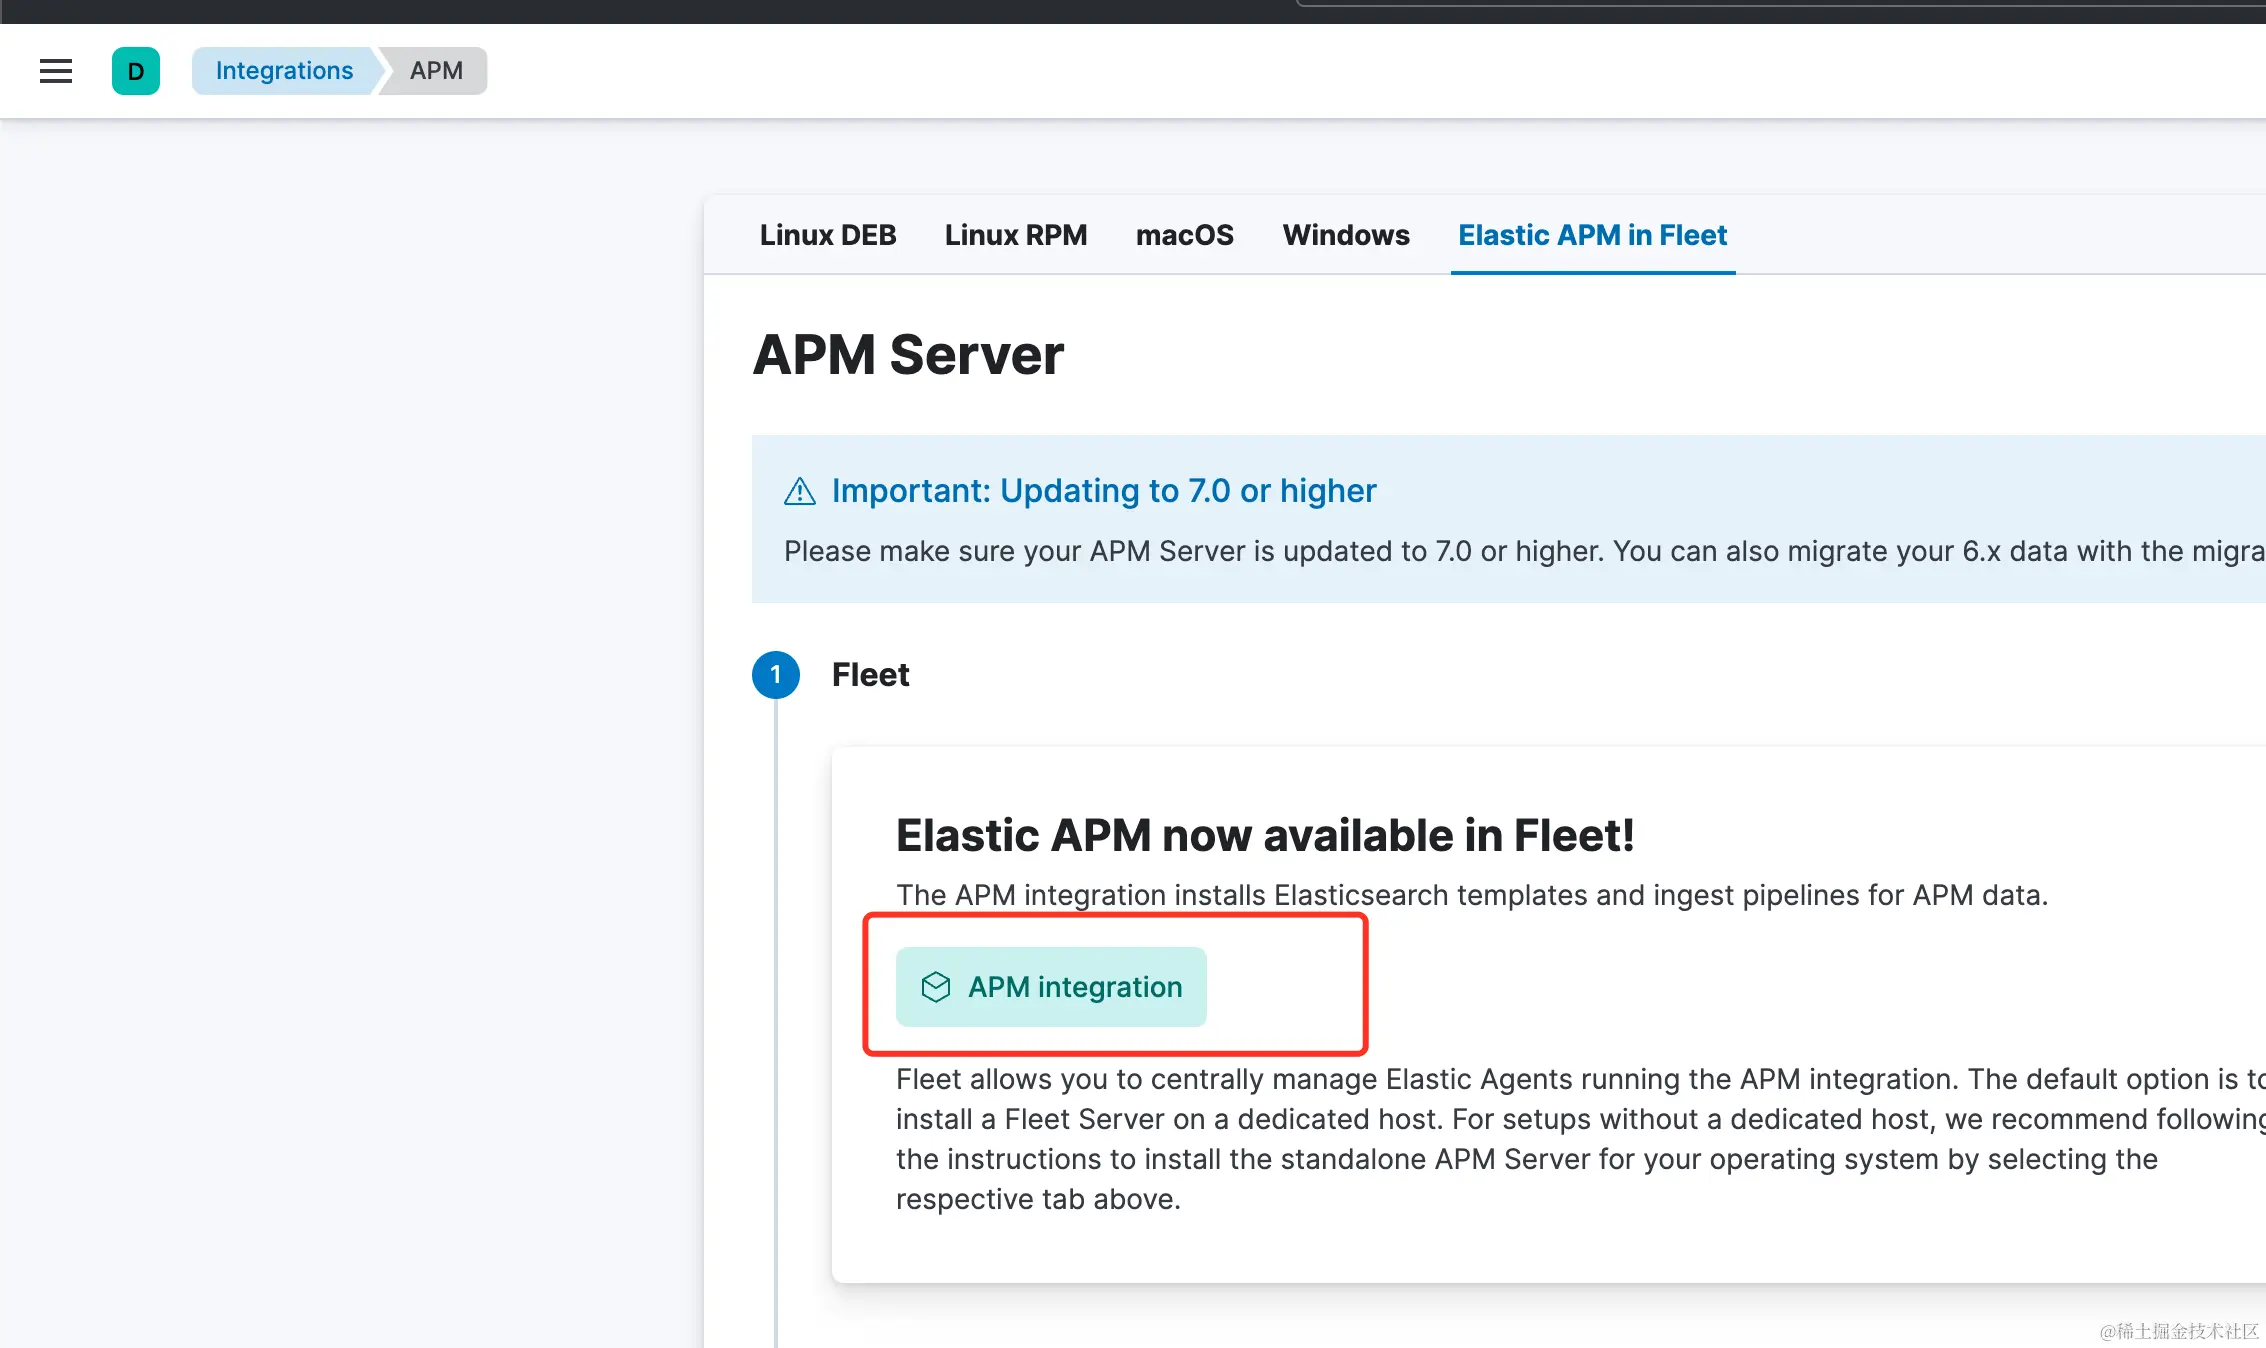Click the search field at top edge
This screenshot has height=1348, width=2266.
click(1780, 4)
